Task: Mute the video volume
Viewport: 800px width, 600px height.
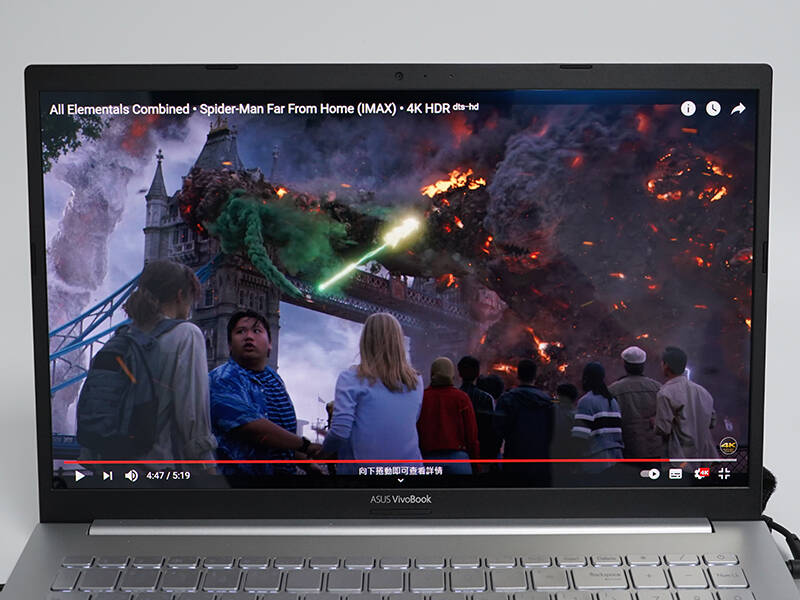Action: point(131,476)
